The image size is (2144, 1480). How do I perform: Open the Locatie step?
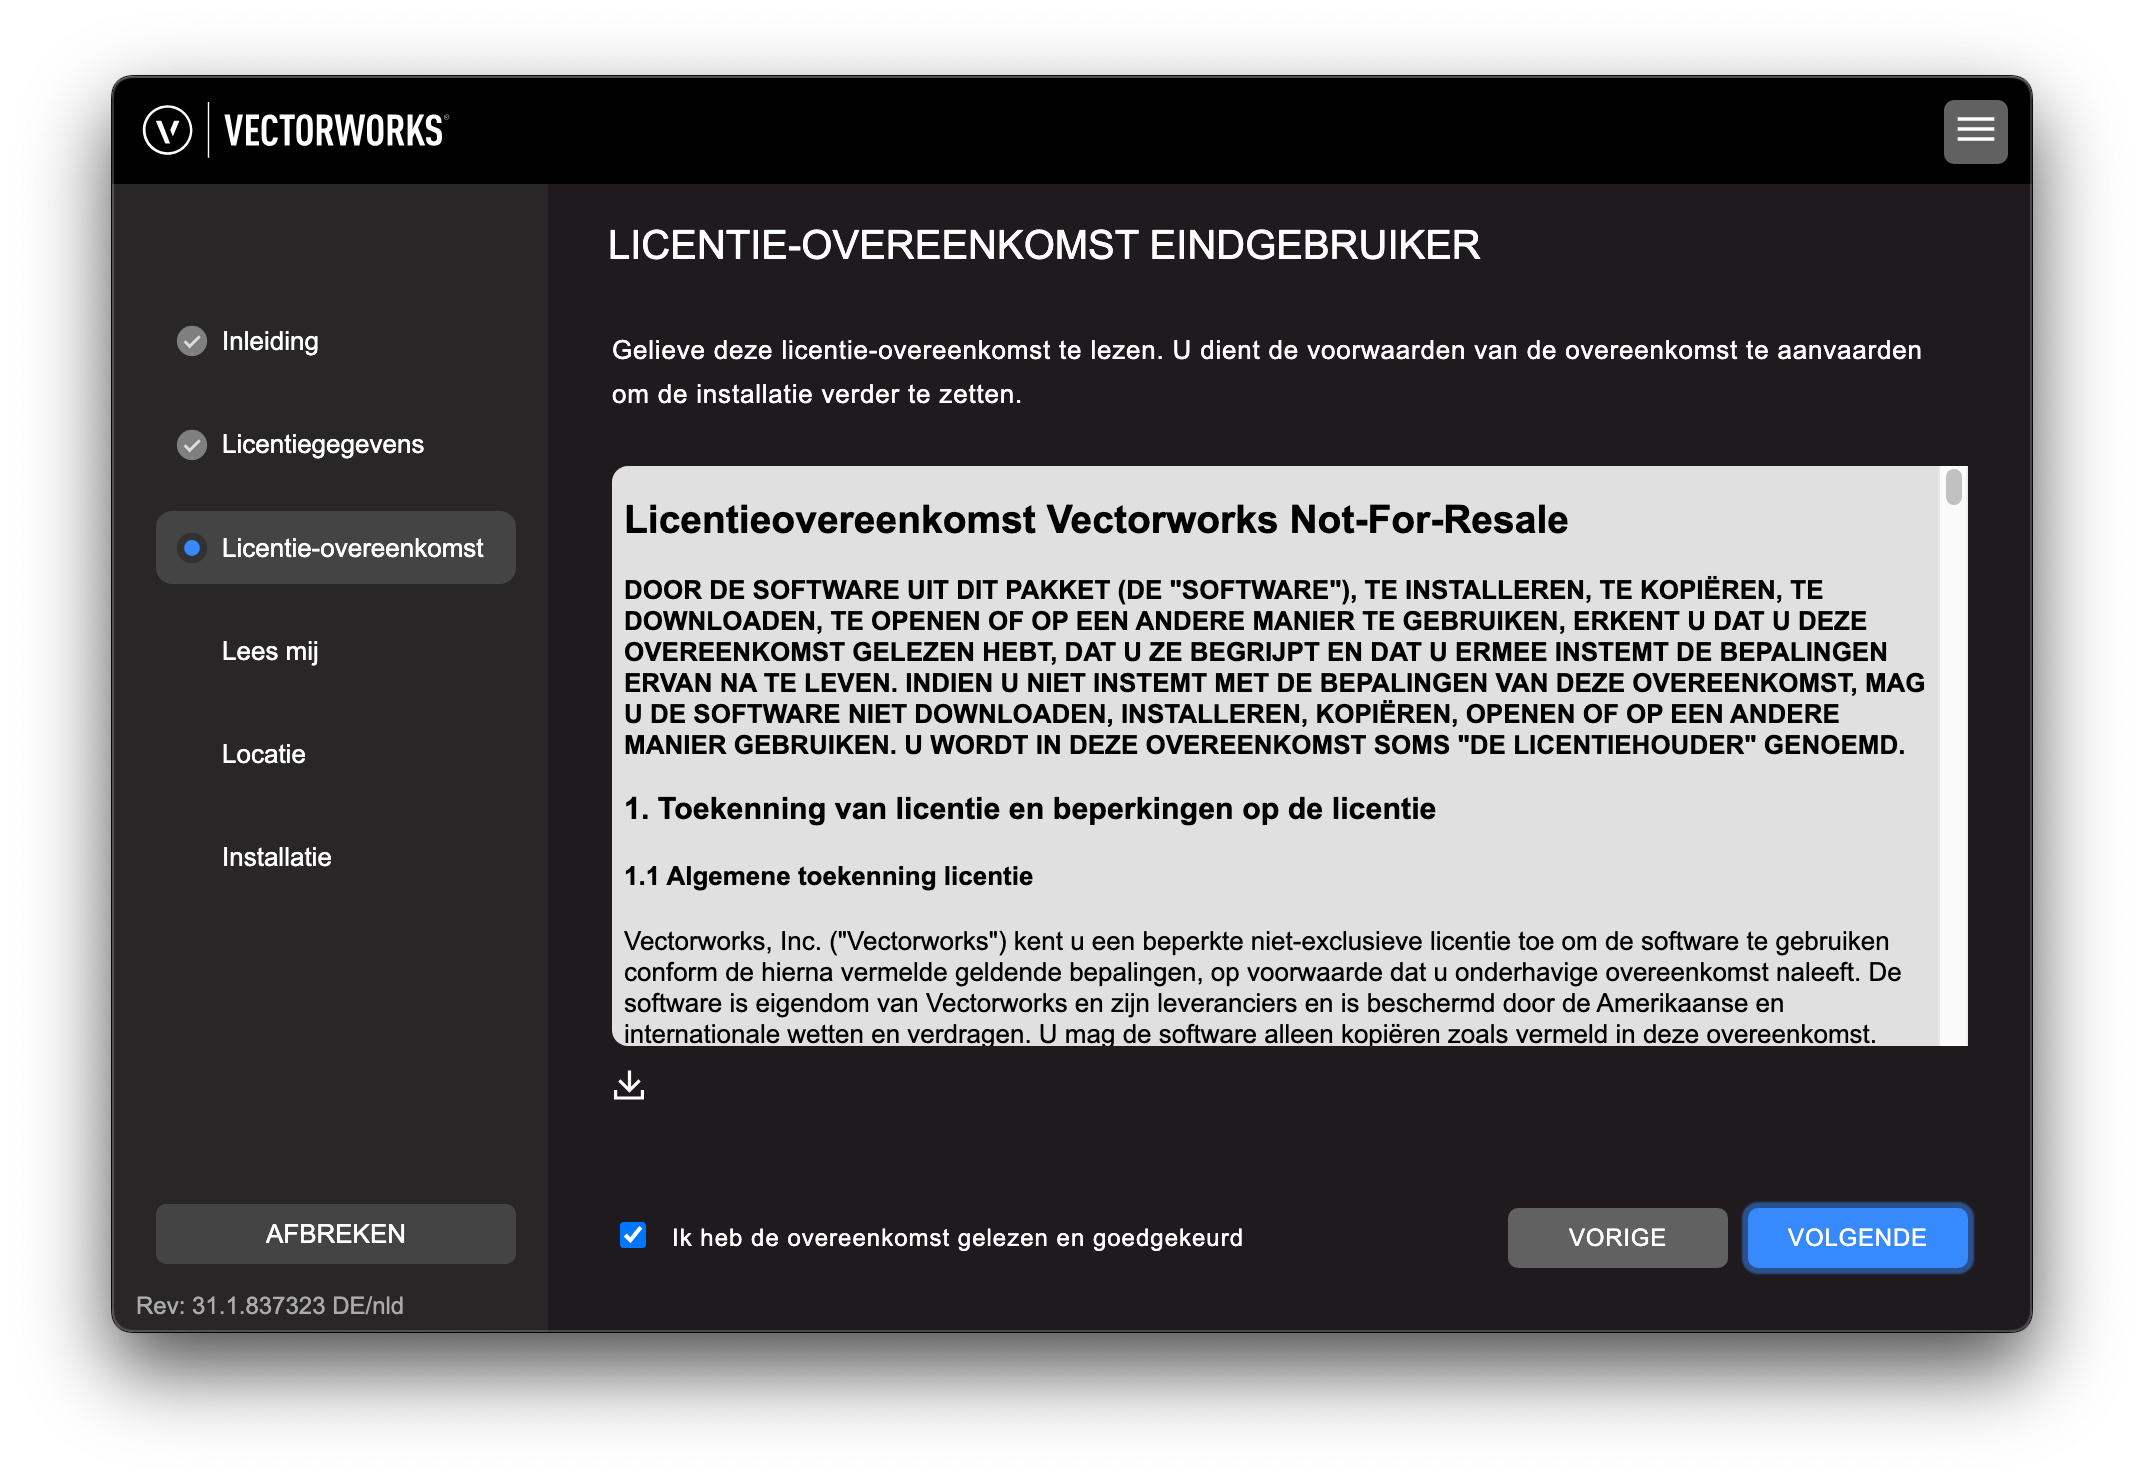(263, 754)
